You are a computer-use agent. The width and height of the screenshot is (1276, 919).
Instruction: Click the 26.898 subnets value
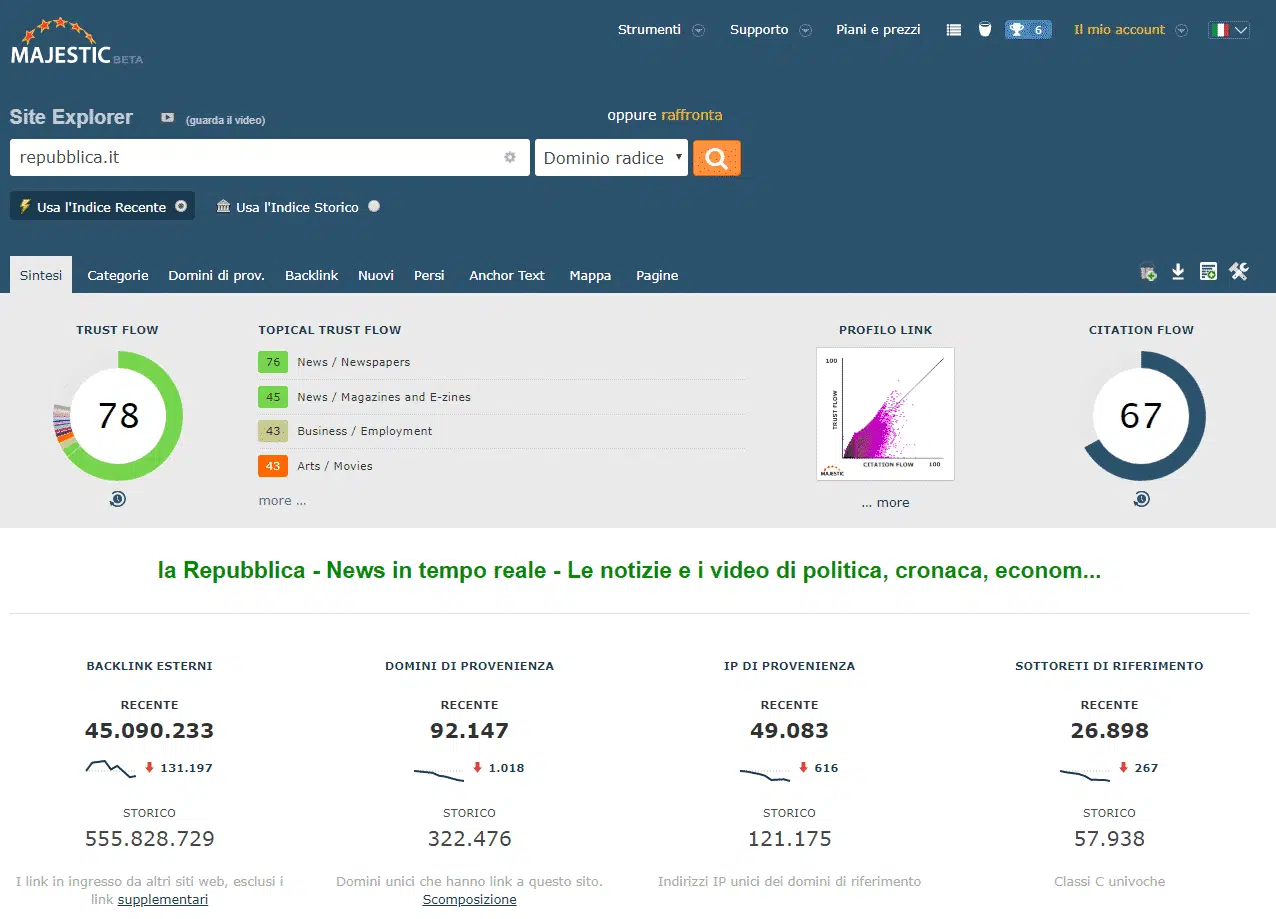[x=1109, y=731]
